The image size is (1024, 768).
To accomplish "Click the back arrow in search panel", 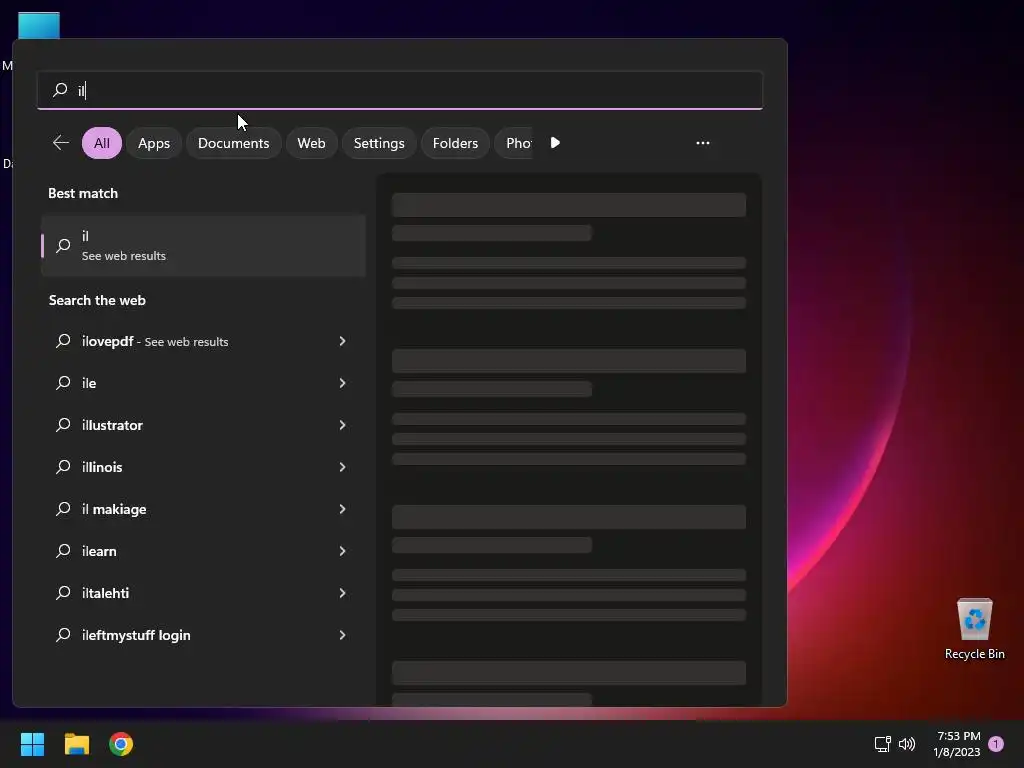I will coord(61,142).
